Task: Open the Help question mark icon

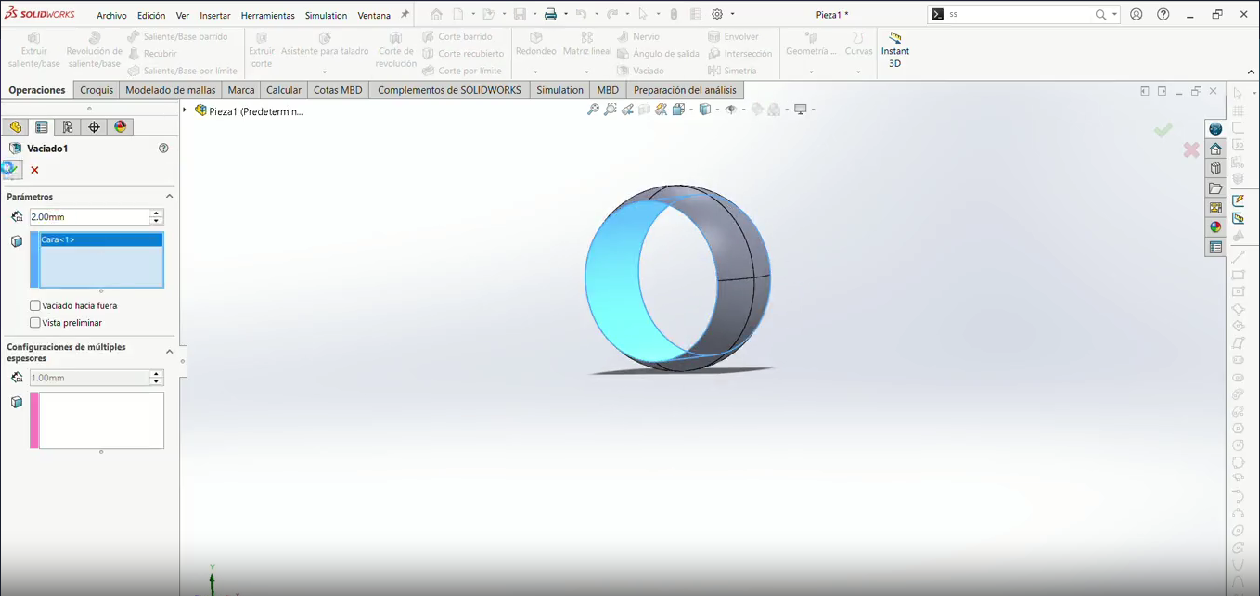Action: 1163,15
